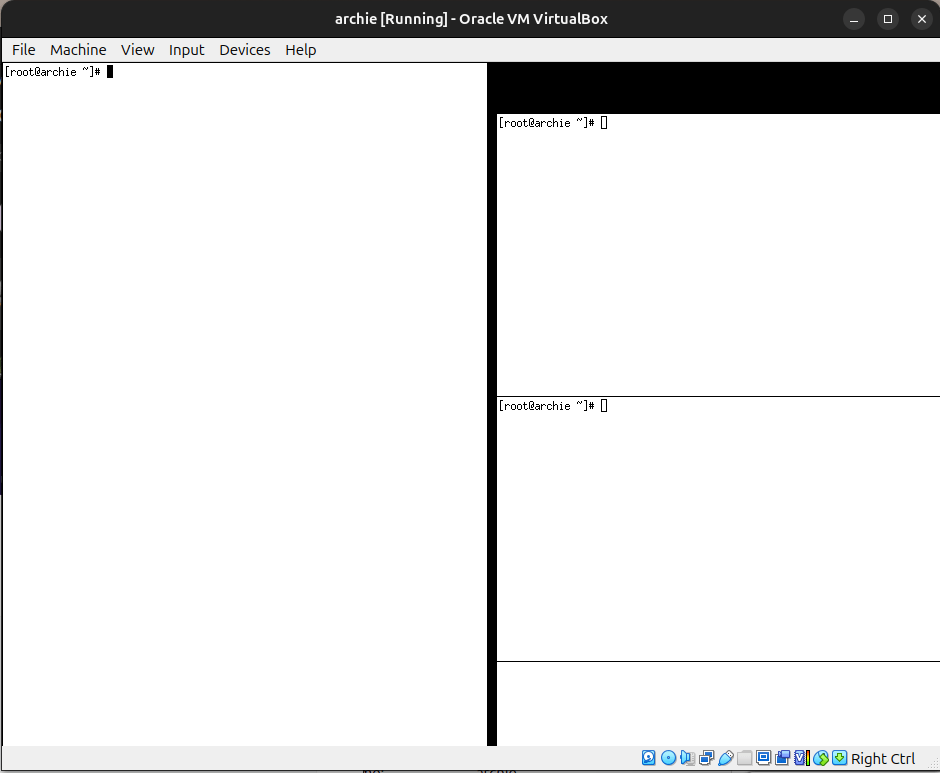This screenshot has height=773, width=940.
Task: Click the USB devices icon
Action: 726,758
